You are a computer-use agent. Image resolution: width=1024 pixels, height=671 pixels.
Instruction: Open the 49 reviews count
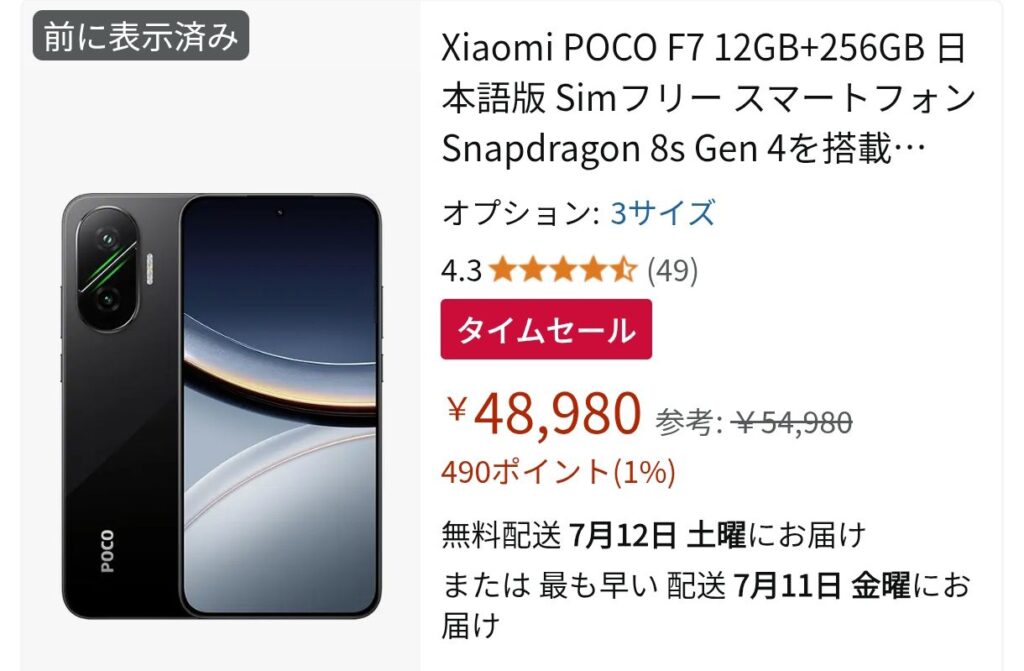pos(673,270)
